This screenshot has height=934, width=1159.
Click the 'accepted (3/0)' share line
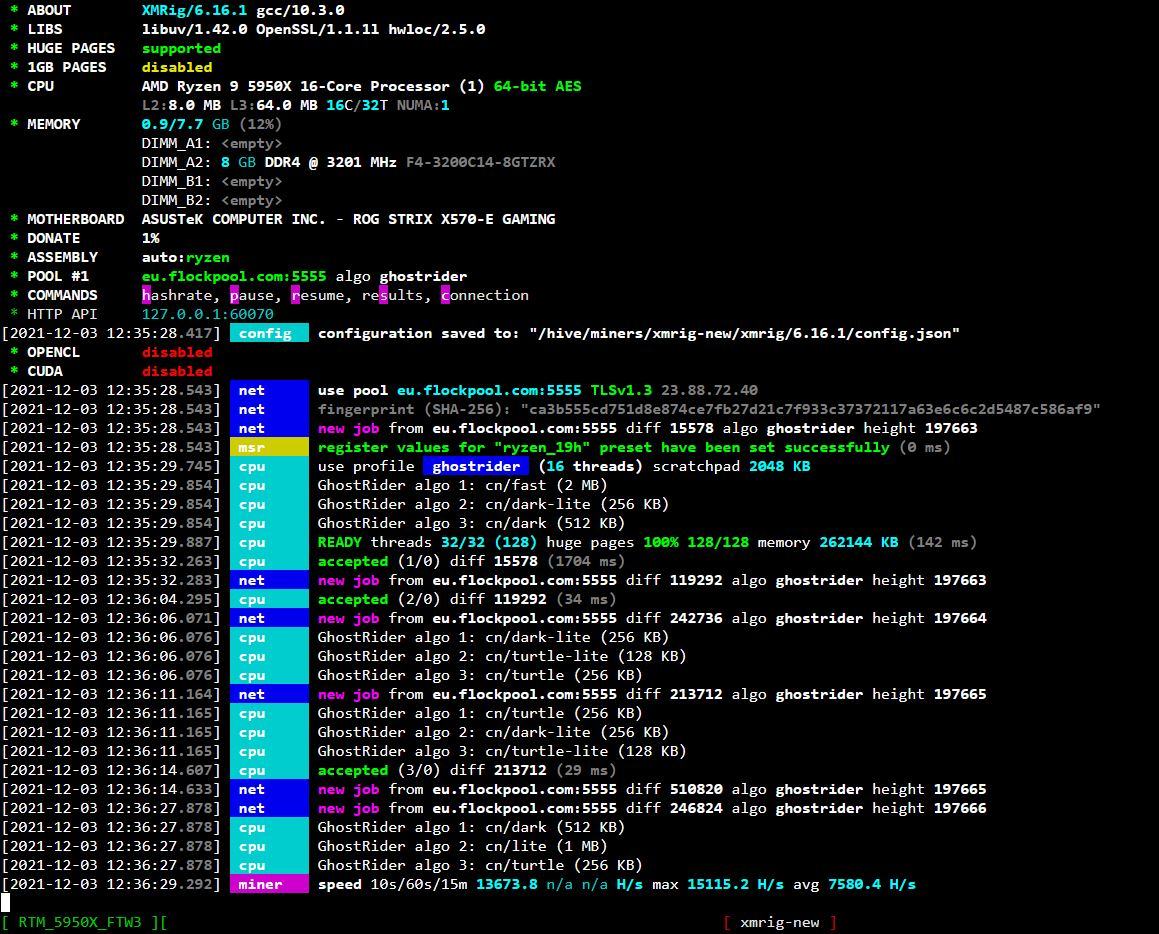pyautogui.click(x=467, y=771)
